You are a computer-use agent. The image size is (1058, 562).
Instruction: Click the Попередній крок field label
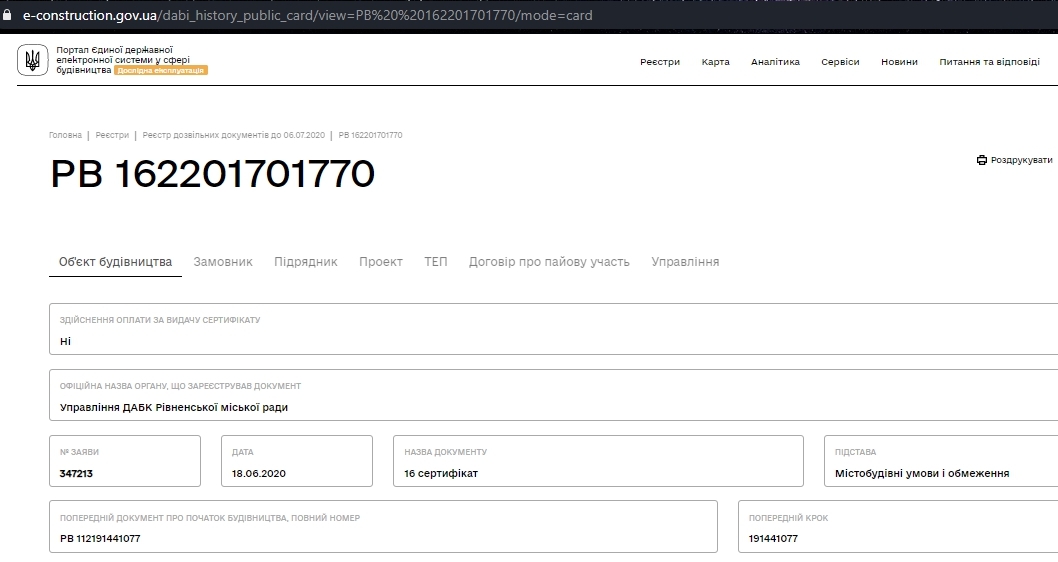click(x=788, y=518)
